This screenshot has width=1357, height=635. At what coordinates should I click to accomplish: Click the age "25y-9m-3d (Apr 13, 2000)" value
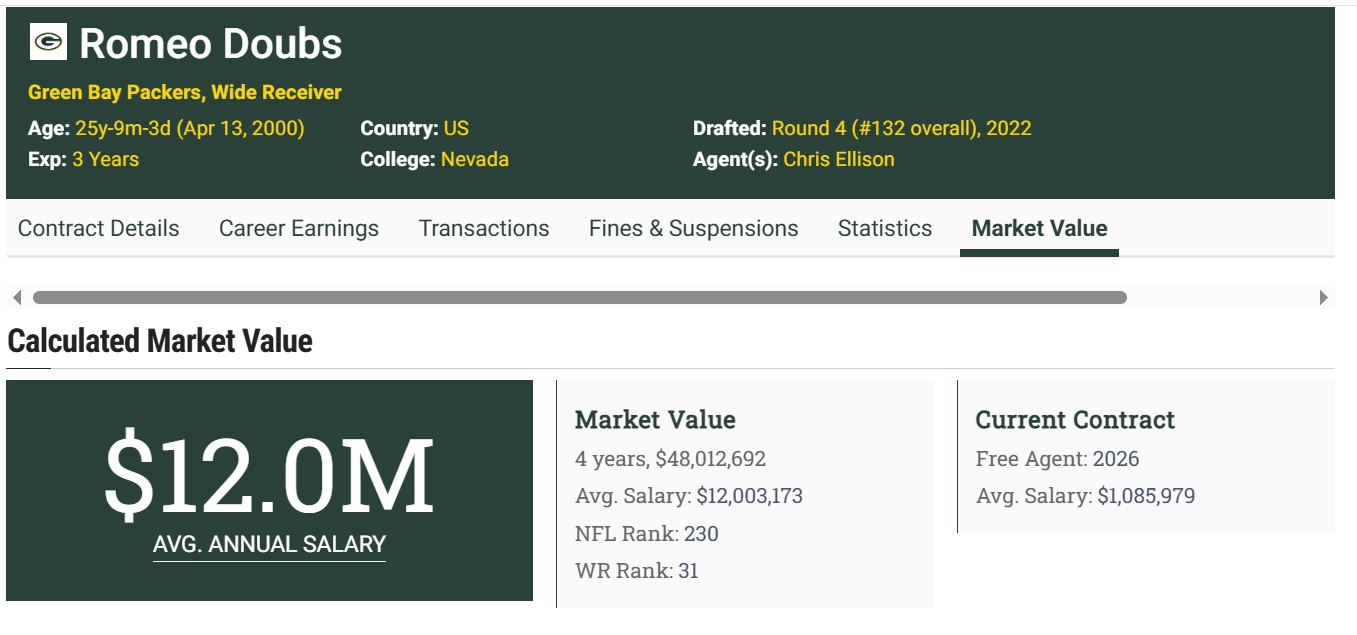point(190,128)
